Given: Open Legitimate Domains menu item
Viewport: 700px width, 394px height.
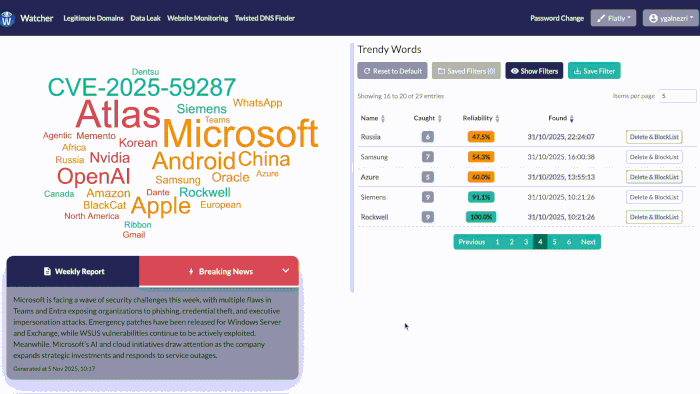Looking at the screenshot, I should tap(93, 18).
